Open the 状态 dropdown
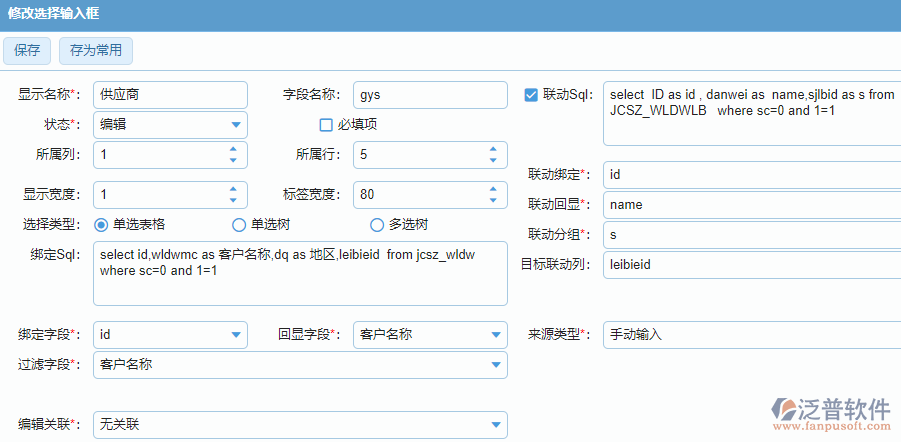This screenshot has width=901, height=442. click(x=235, y=125)
